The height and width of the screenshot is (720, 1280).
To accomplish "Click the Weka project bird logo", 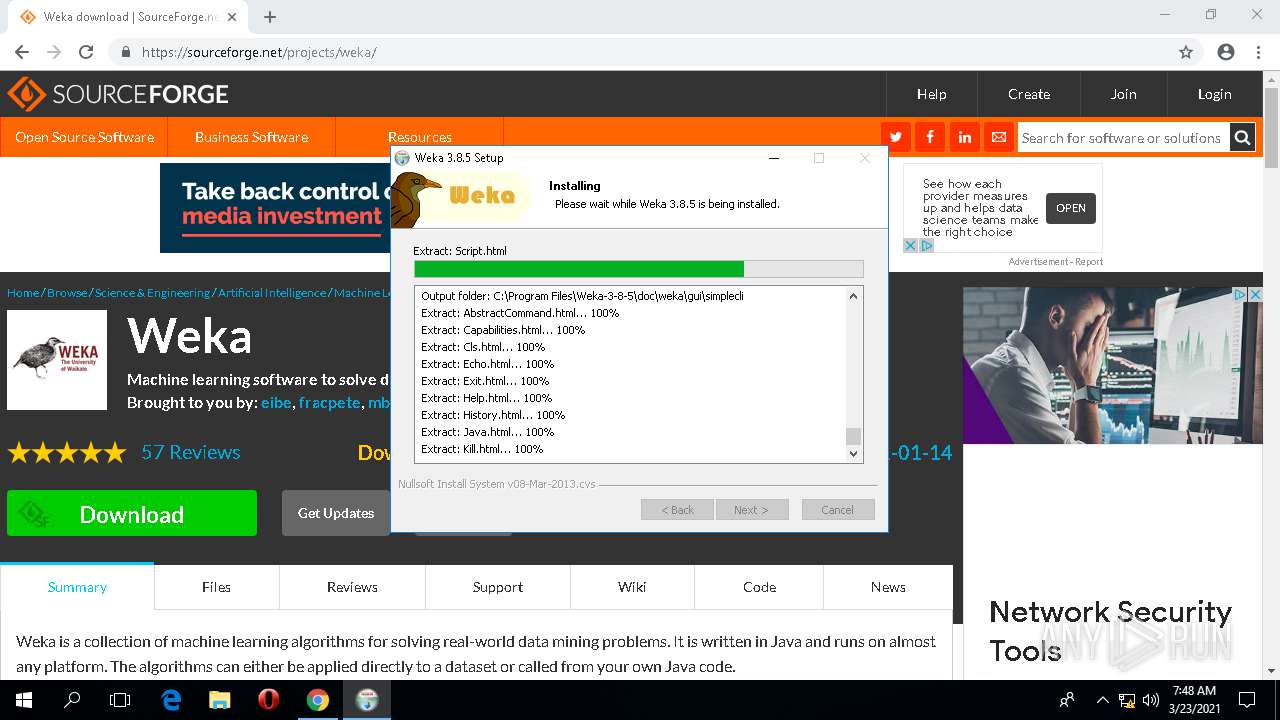I will click(57, 360).
